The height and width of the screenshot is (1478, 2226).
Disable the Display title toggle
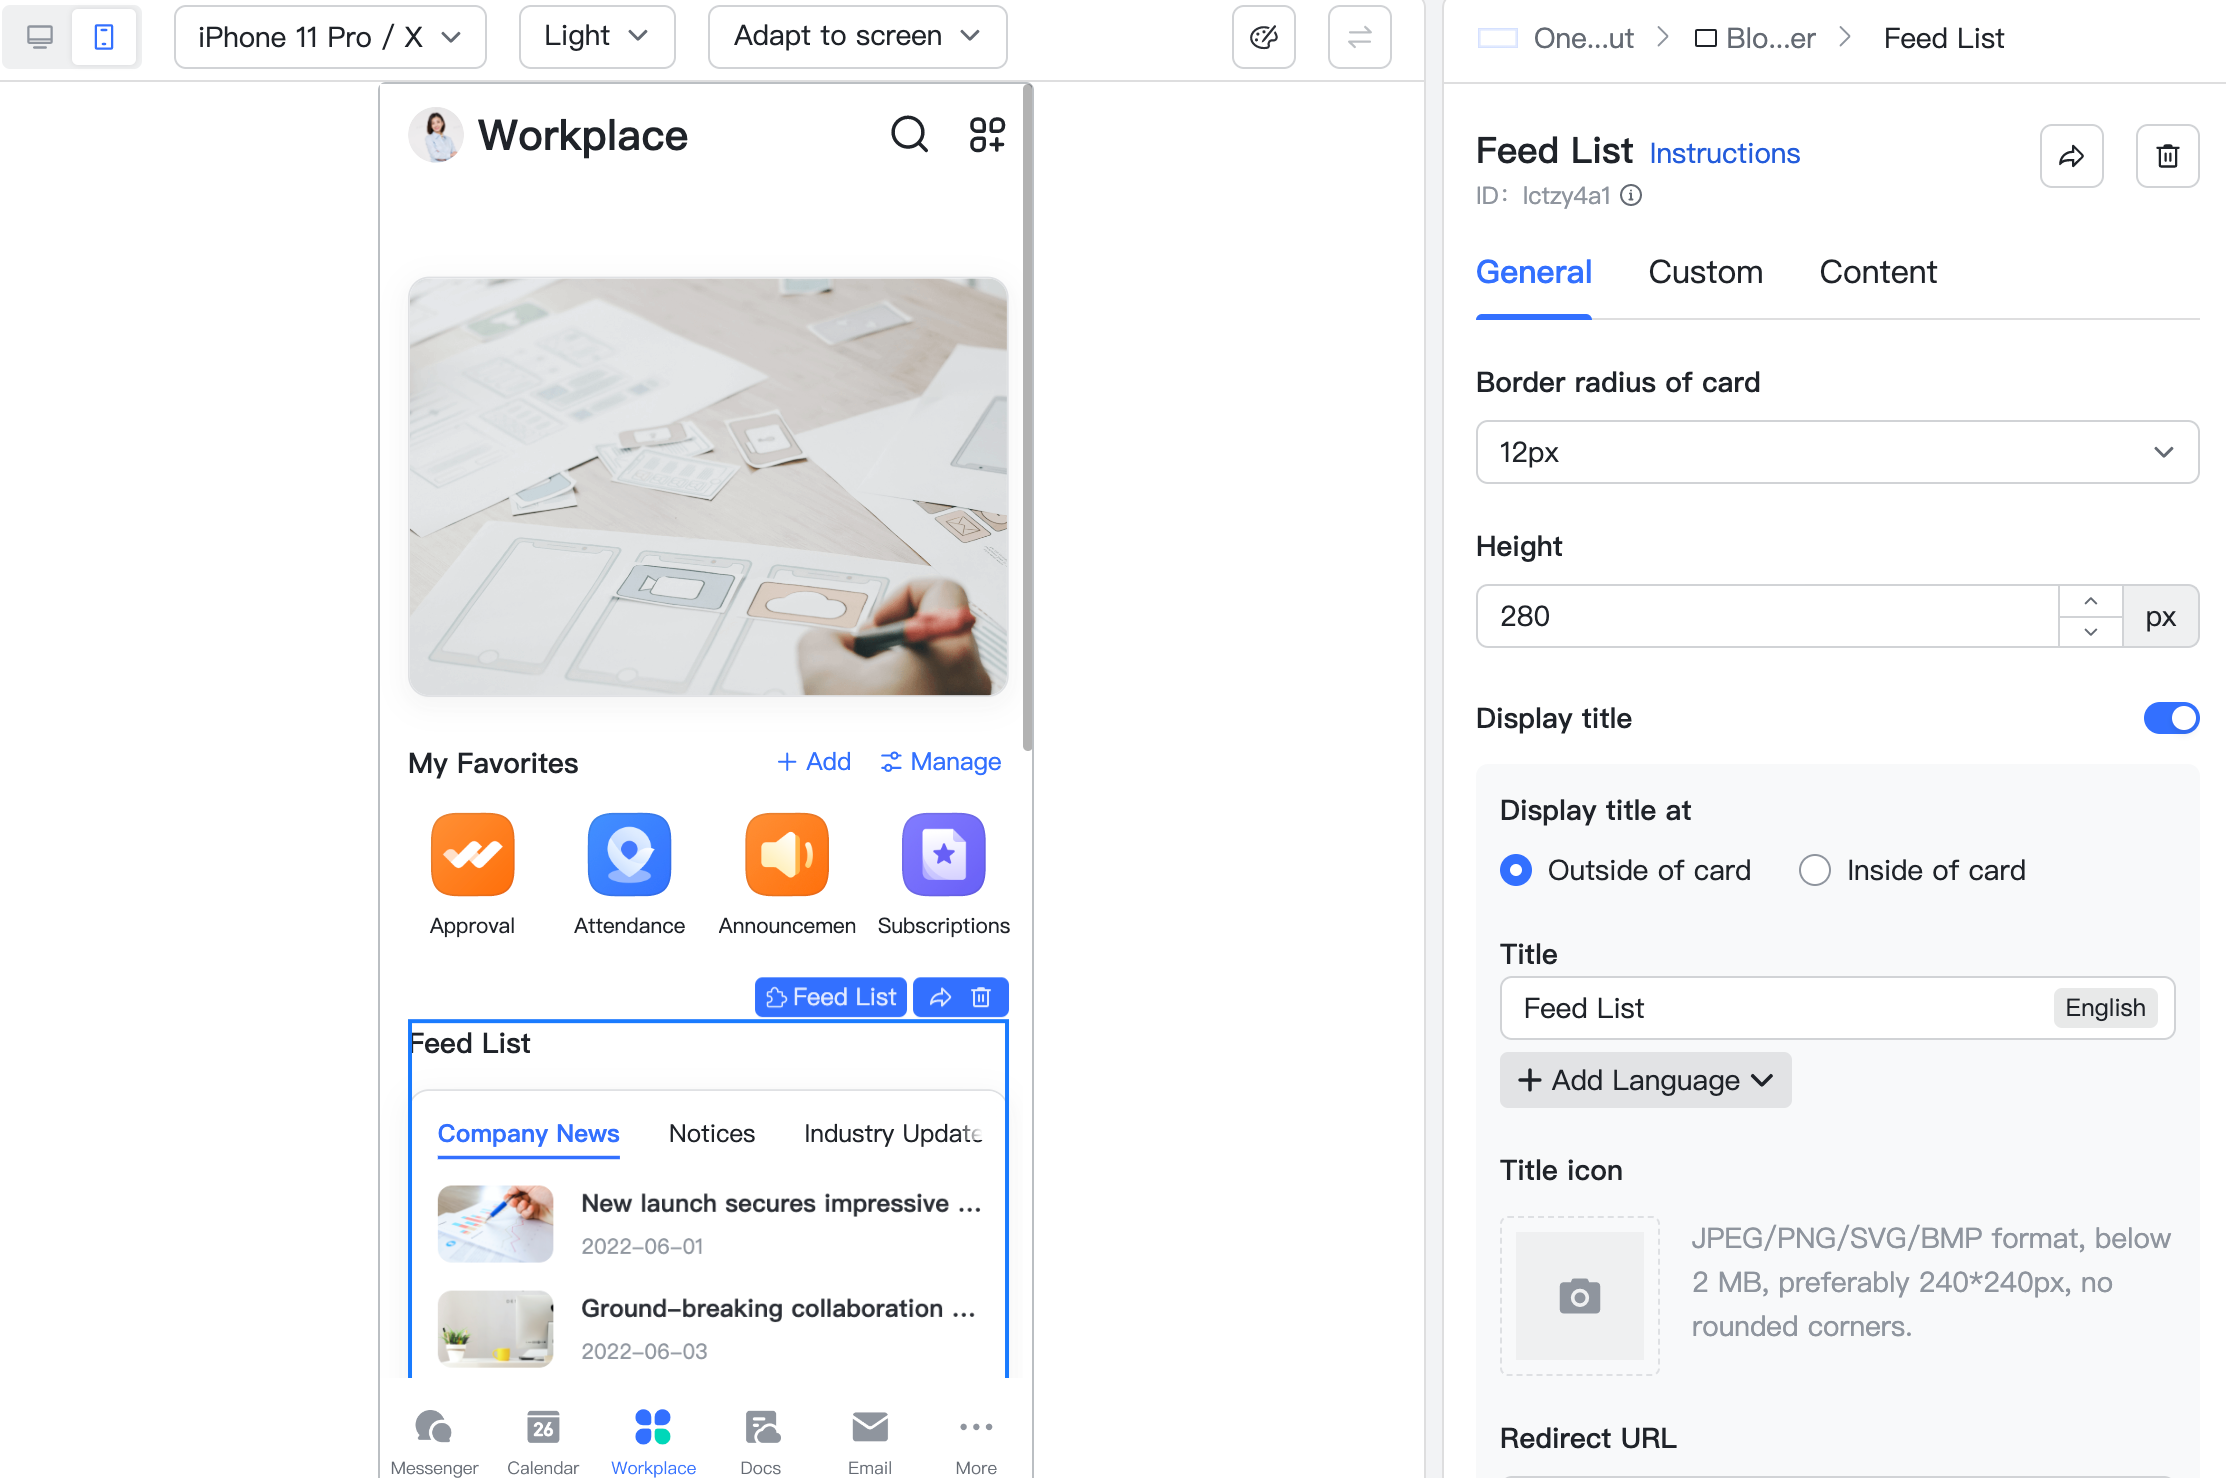[x=2171, y=718]
